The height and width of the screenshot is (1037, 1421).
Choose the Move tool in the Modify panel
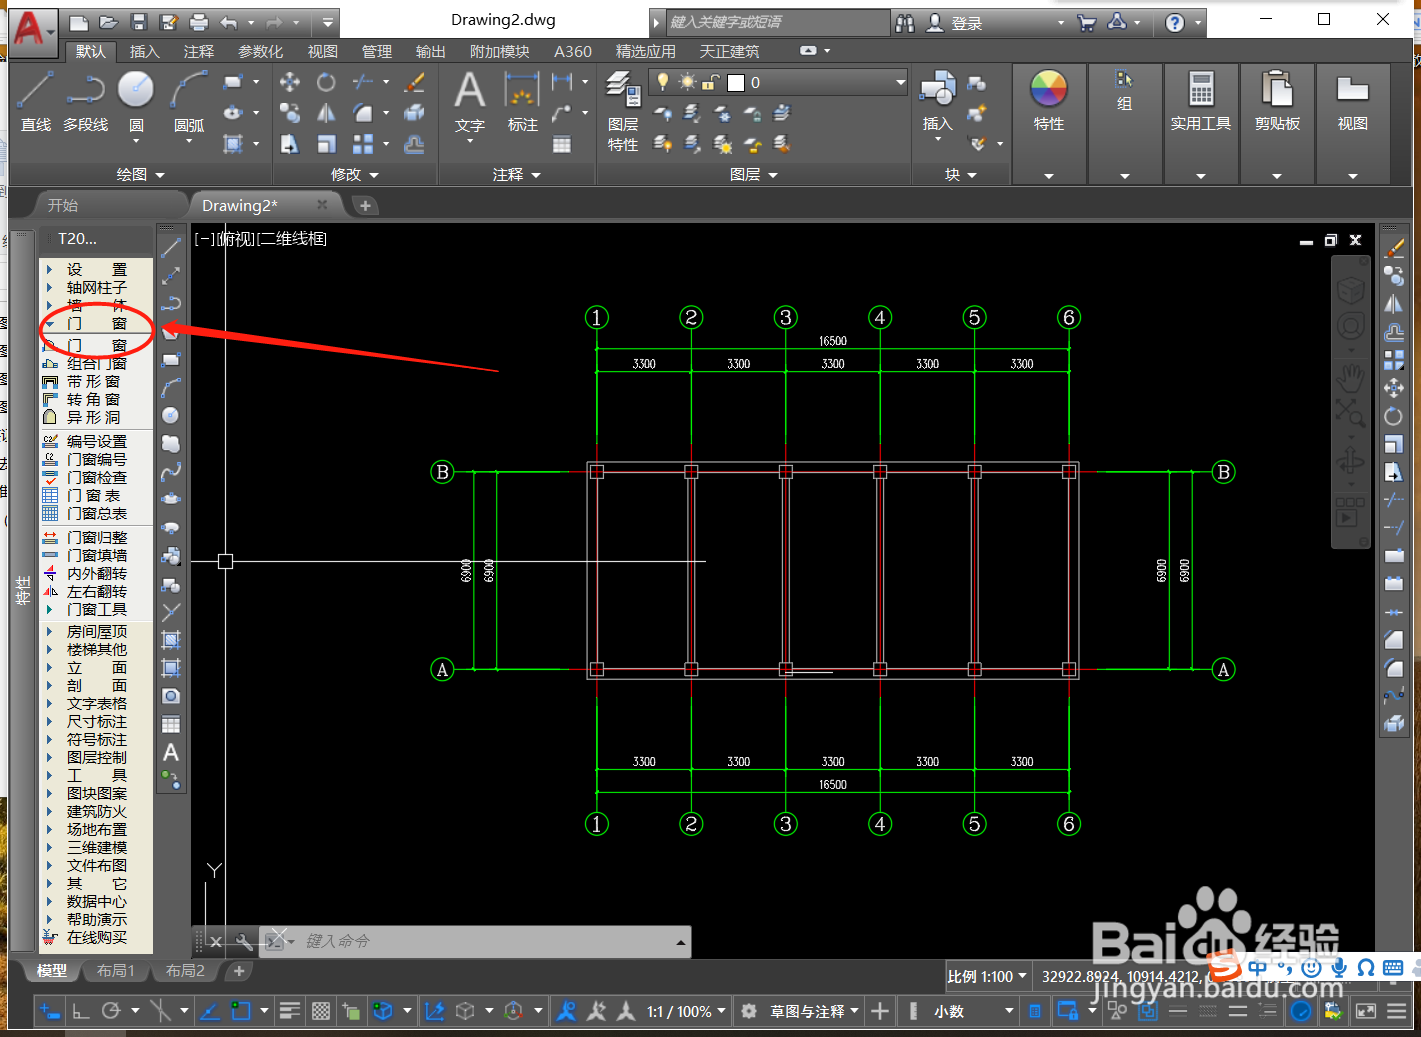pyautogui.click(x=290, y=82)
